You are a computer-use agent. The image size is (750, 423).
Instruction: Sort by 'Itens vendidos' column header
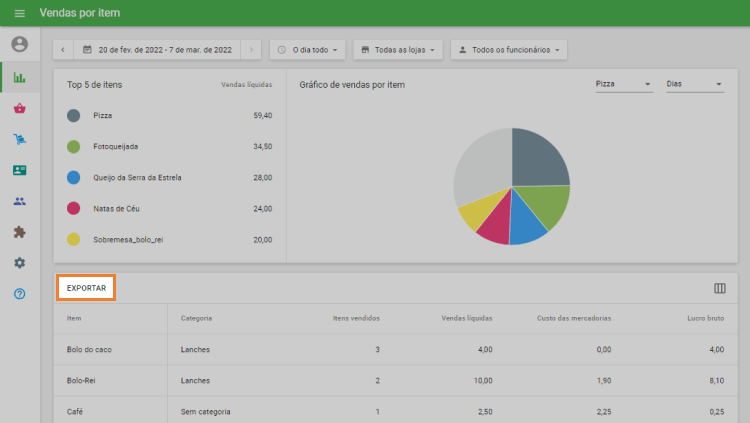click(356, 319)
